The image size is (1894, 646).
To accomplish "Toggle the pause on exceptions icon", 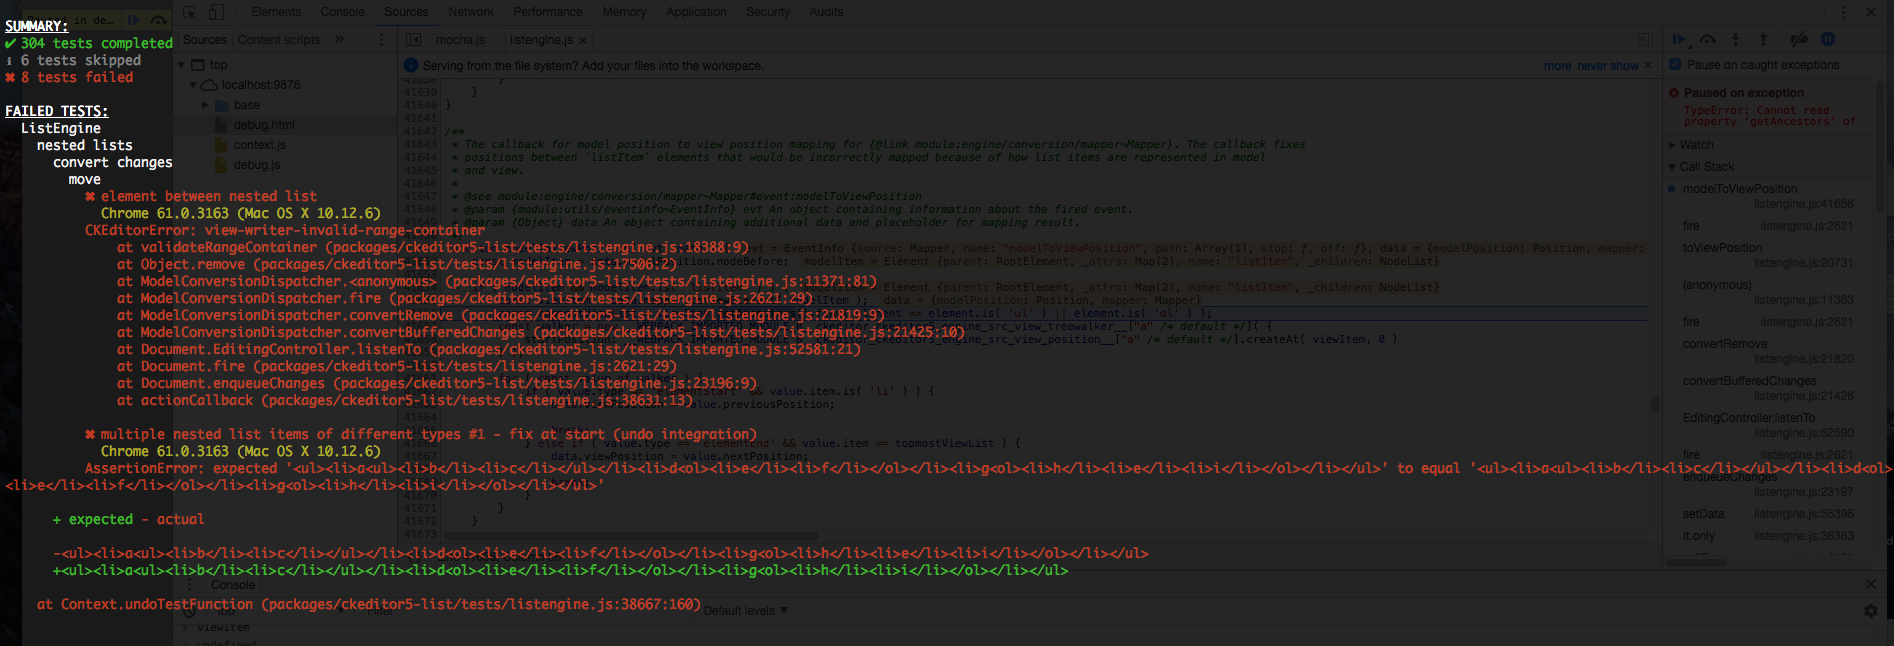I will click(1827, 39).
